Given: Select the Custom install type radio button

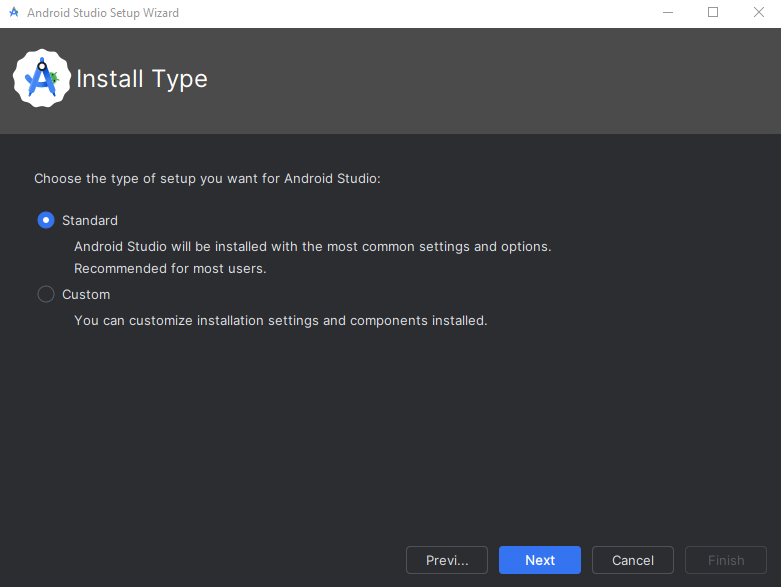Looking at the screenshot, I should pos(46,294).
